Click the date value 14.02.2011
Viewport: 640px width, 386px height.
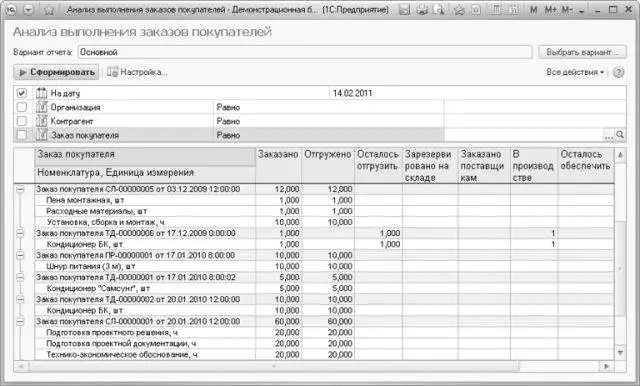(x=352, y=93)
